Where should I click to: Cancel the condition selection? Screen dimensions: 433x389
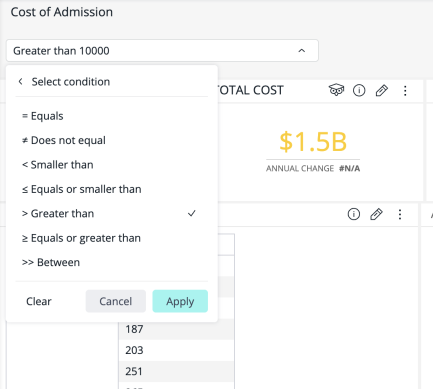(x=116, y=301)
